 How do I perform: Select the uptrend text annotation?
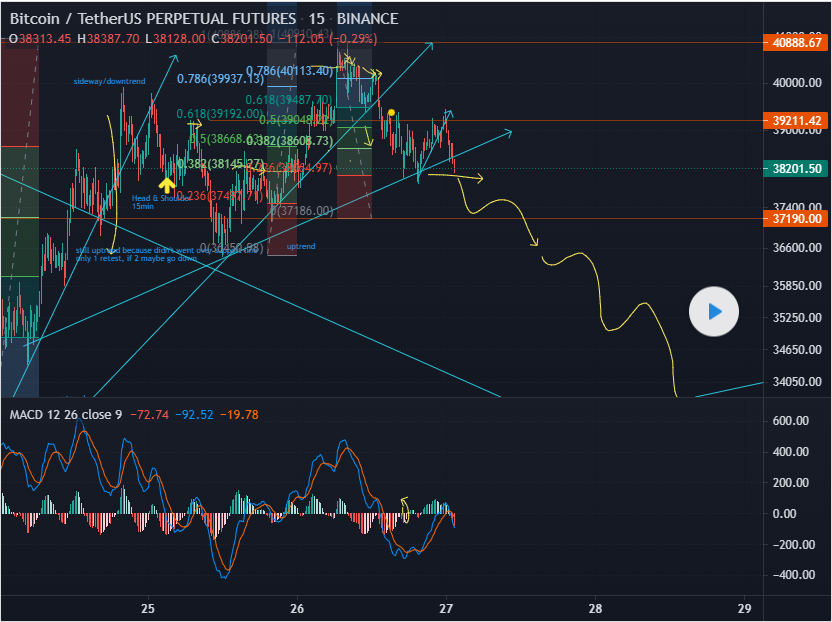(301, 246)
